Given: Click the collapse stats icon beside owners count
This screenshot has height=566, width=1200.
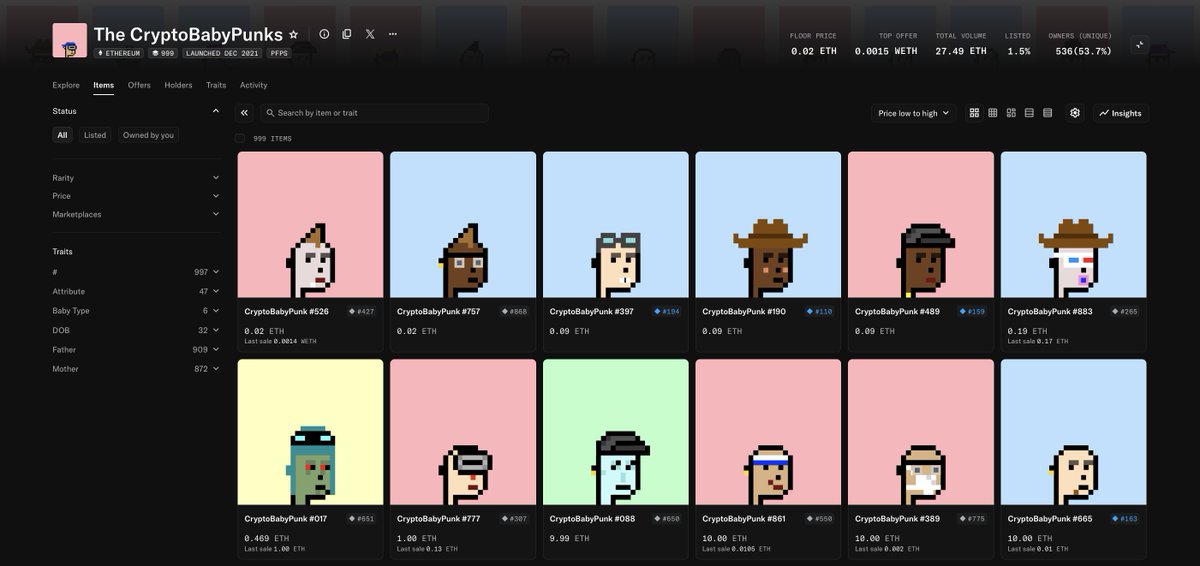Looking at the screenshot, I should pos(1139,45).
